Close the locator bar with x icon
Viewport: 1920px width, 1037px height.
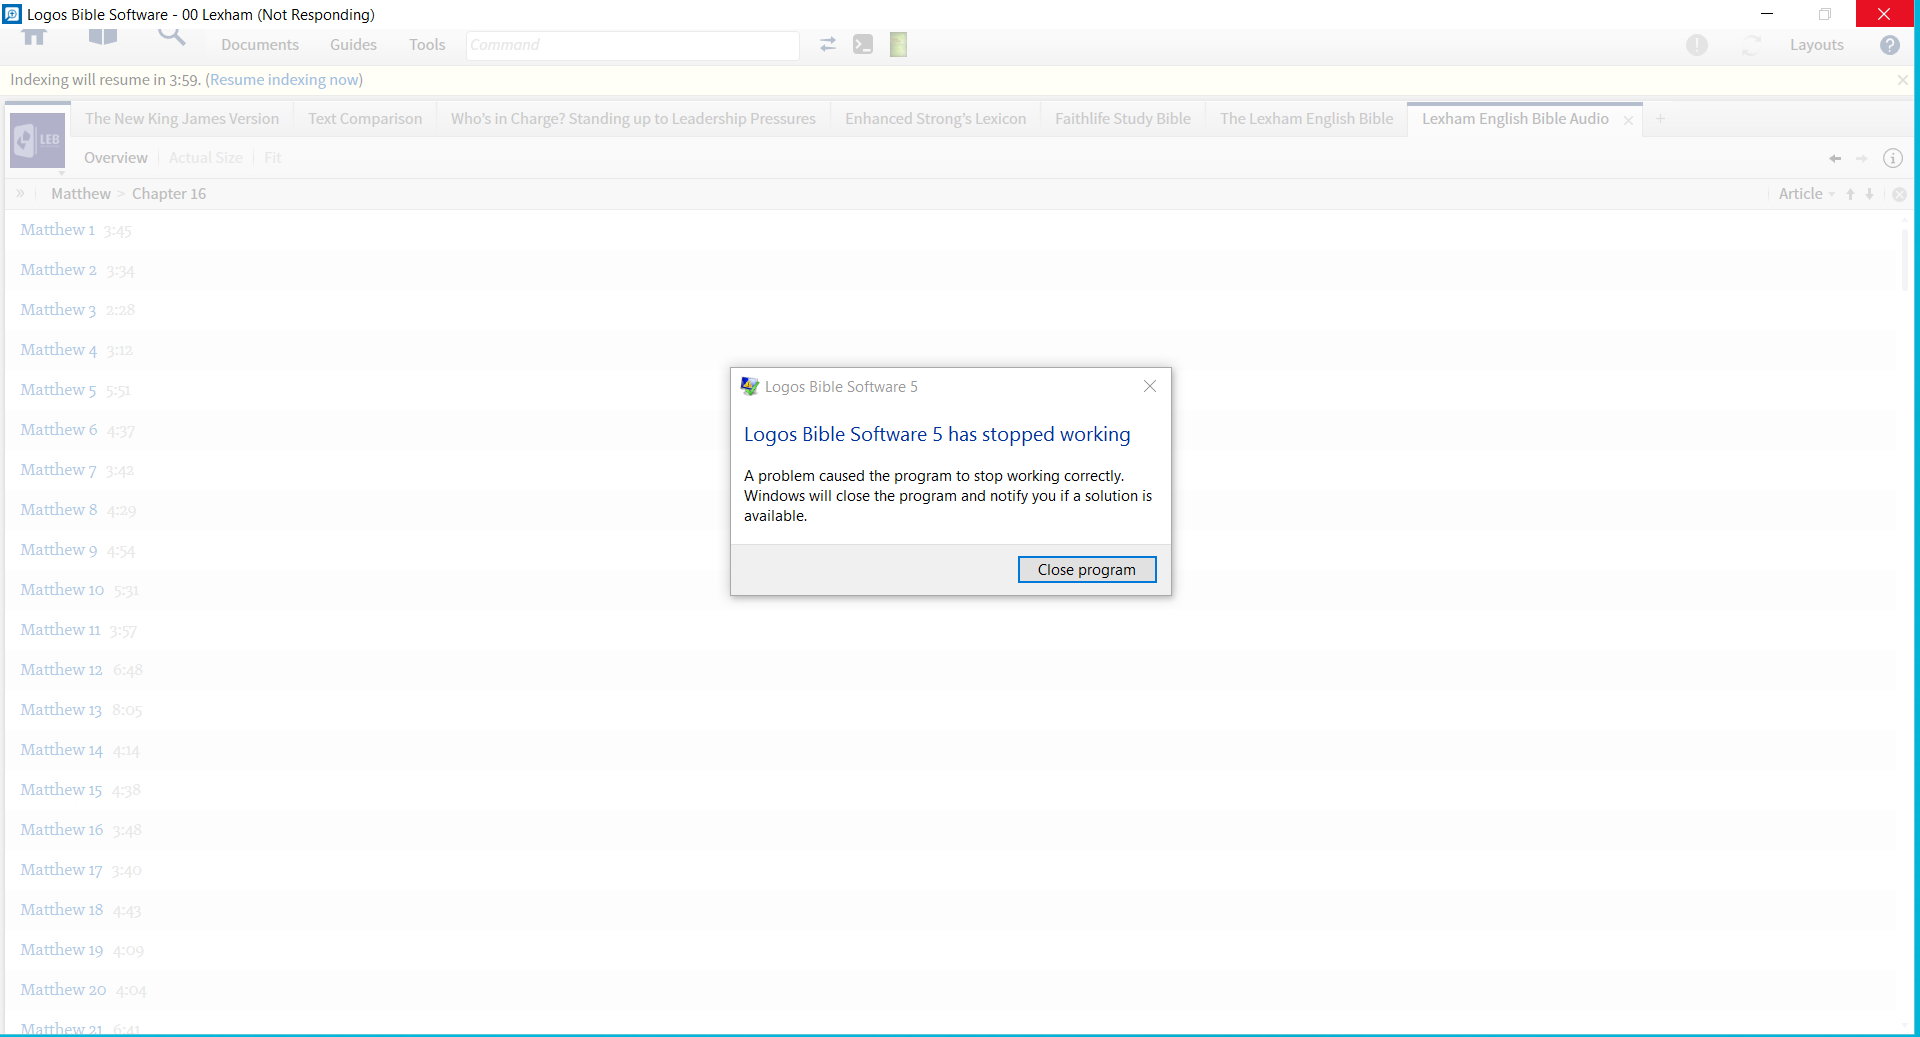[x=1899, y=194]
